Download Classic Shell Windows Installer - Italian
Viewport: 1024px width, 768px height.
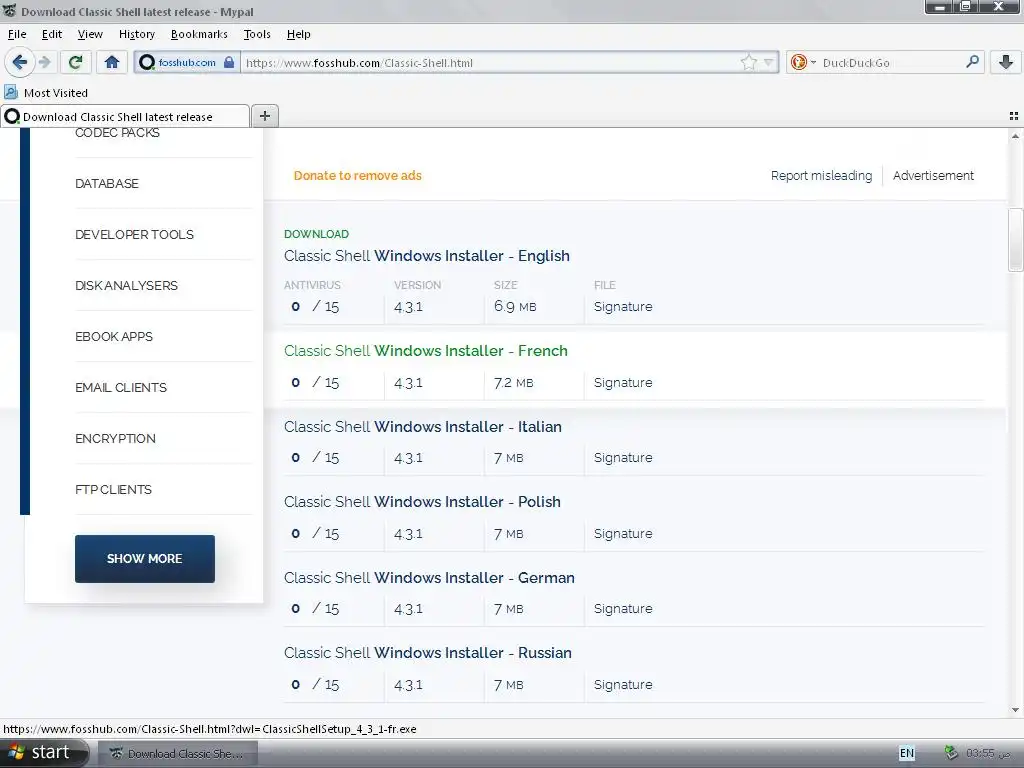pos(423,426)
